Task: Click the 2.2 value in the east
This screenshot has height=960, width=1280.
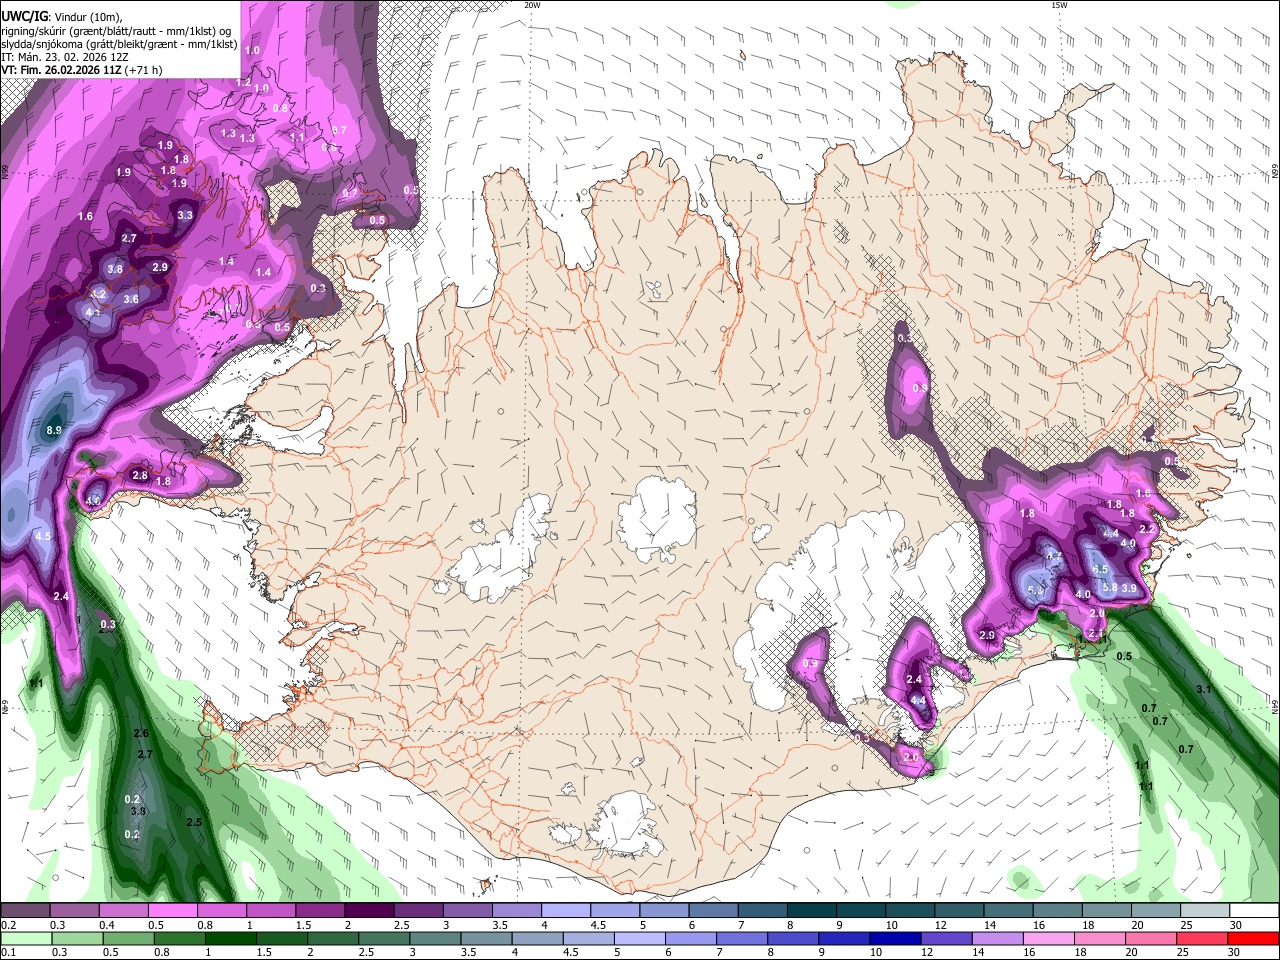Action: pos(1147,529)
